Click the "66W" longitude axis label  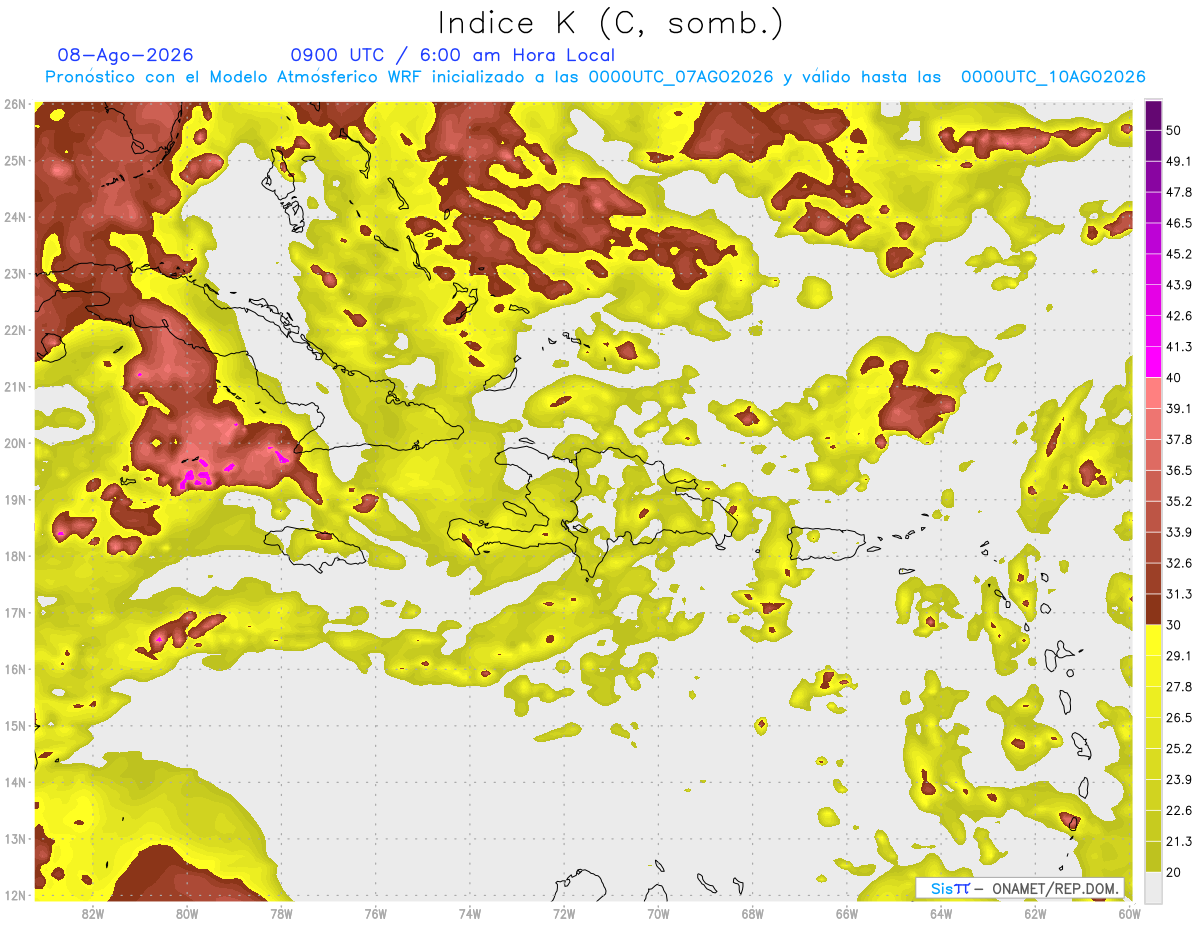(846, 912)
